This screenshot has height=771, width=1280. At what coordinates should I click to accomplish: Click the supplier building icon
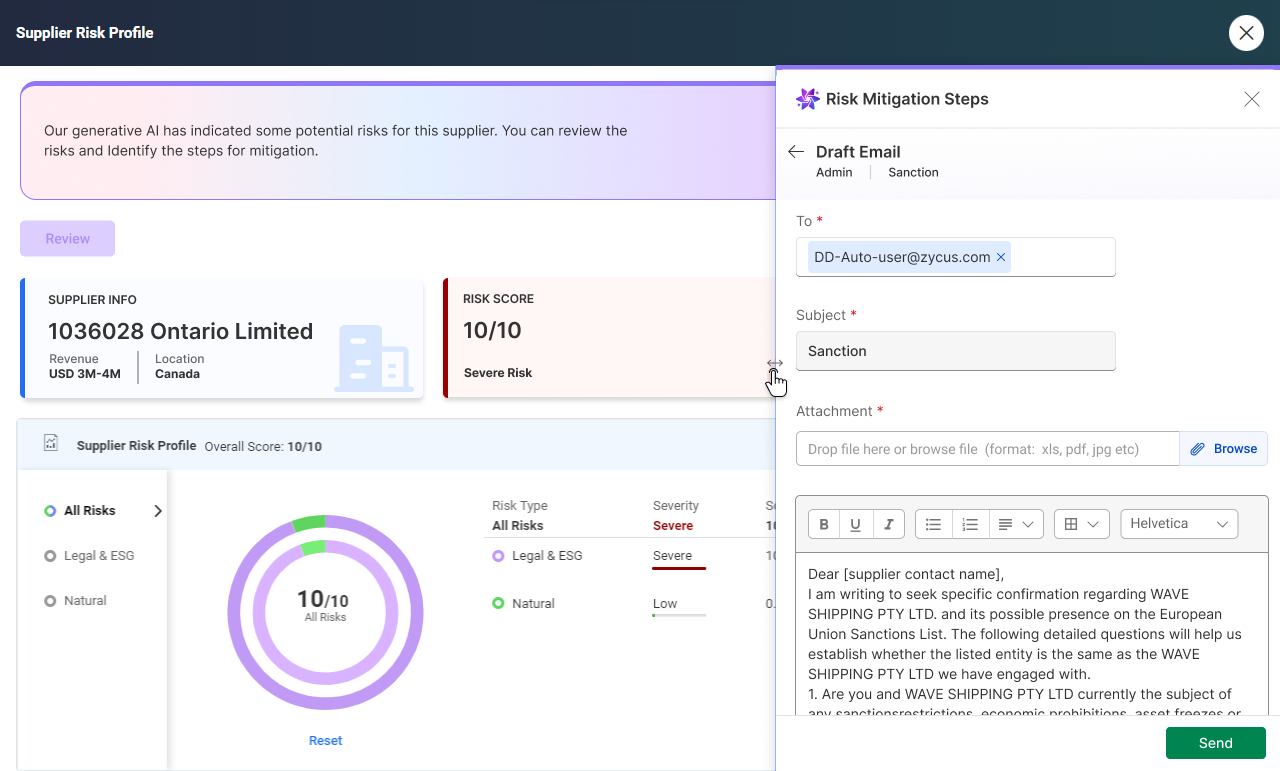click(374, 357)
